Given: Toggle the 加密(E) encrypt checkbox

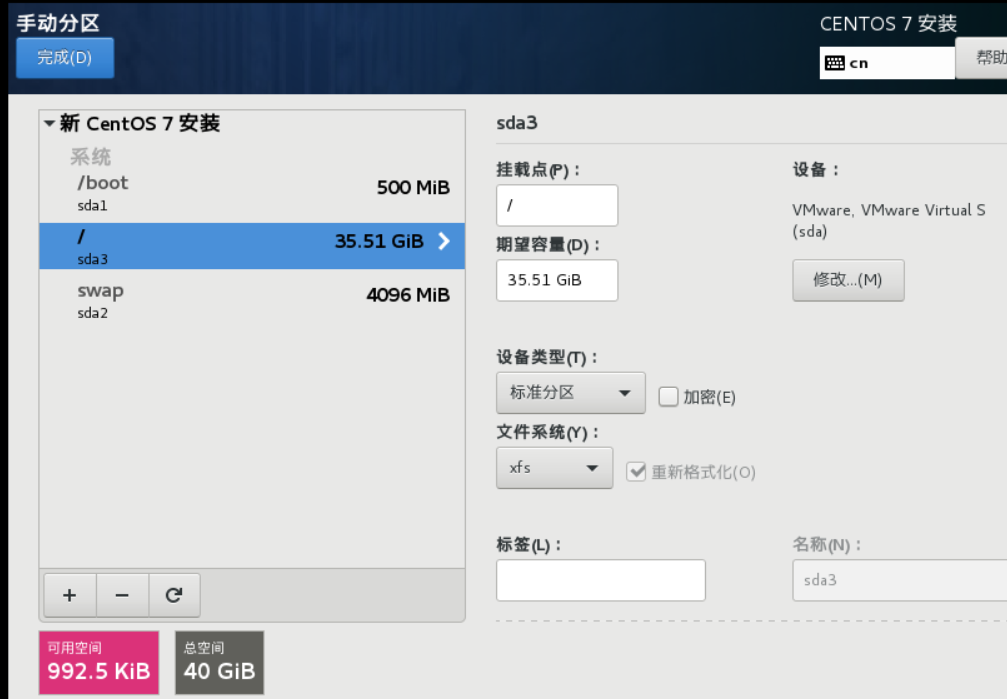Looking at the screenshot, I should [668, 396].
